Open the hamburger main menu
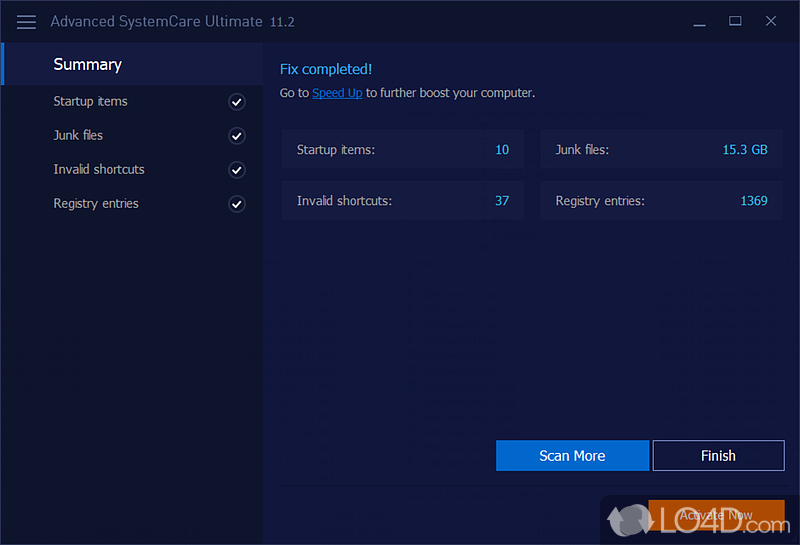 click(x=27, y=21)
